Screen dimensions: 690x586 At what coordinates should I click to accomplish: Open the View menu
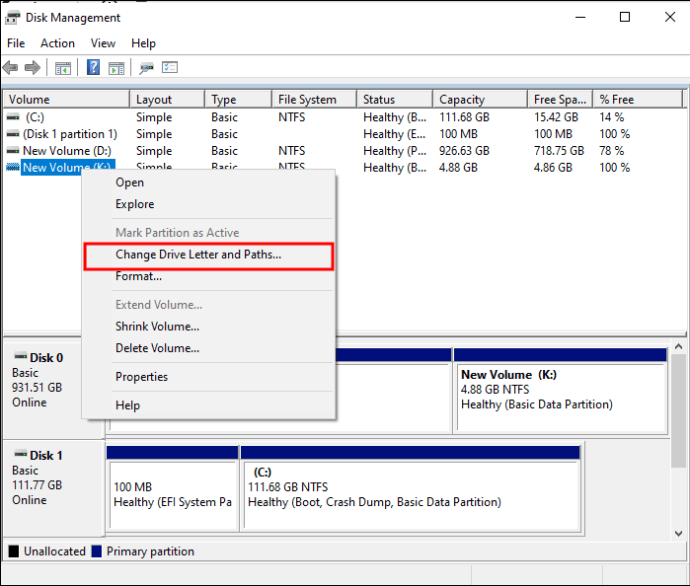tap(103, 43)
